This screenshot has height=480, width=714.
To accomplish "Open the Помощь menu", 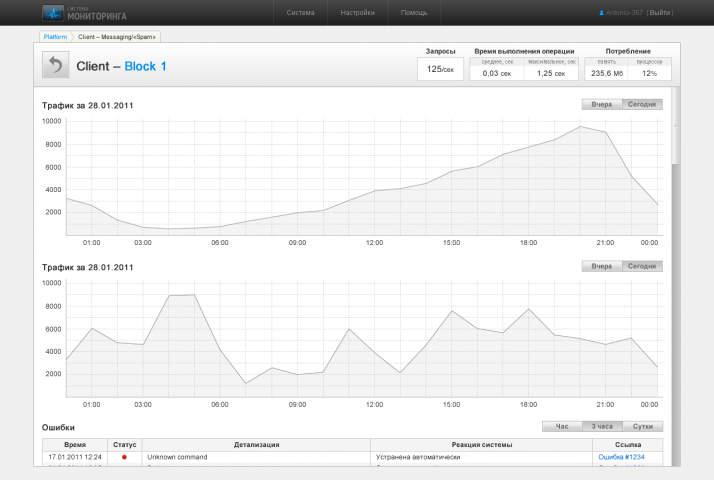I will tap(414, 13).
